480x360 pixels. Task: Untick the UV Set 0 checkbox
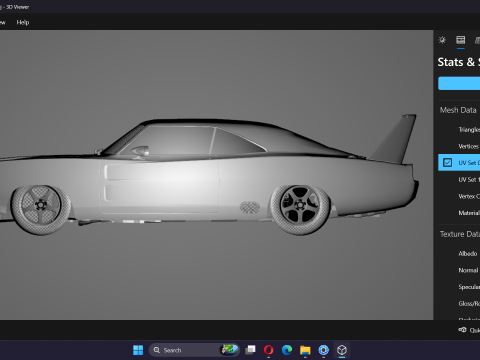(447, 163)
